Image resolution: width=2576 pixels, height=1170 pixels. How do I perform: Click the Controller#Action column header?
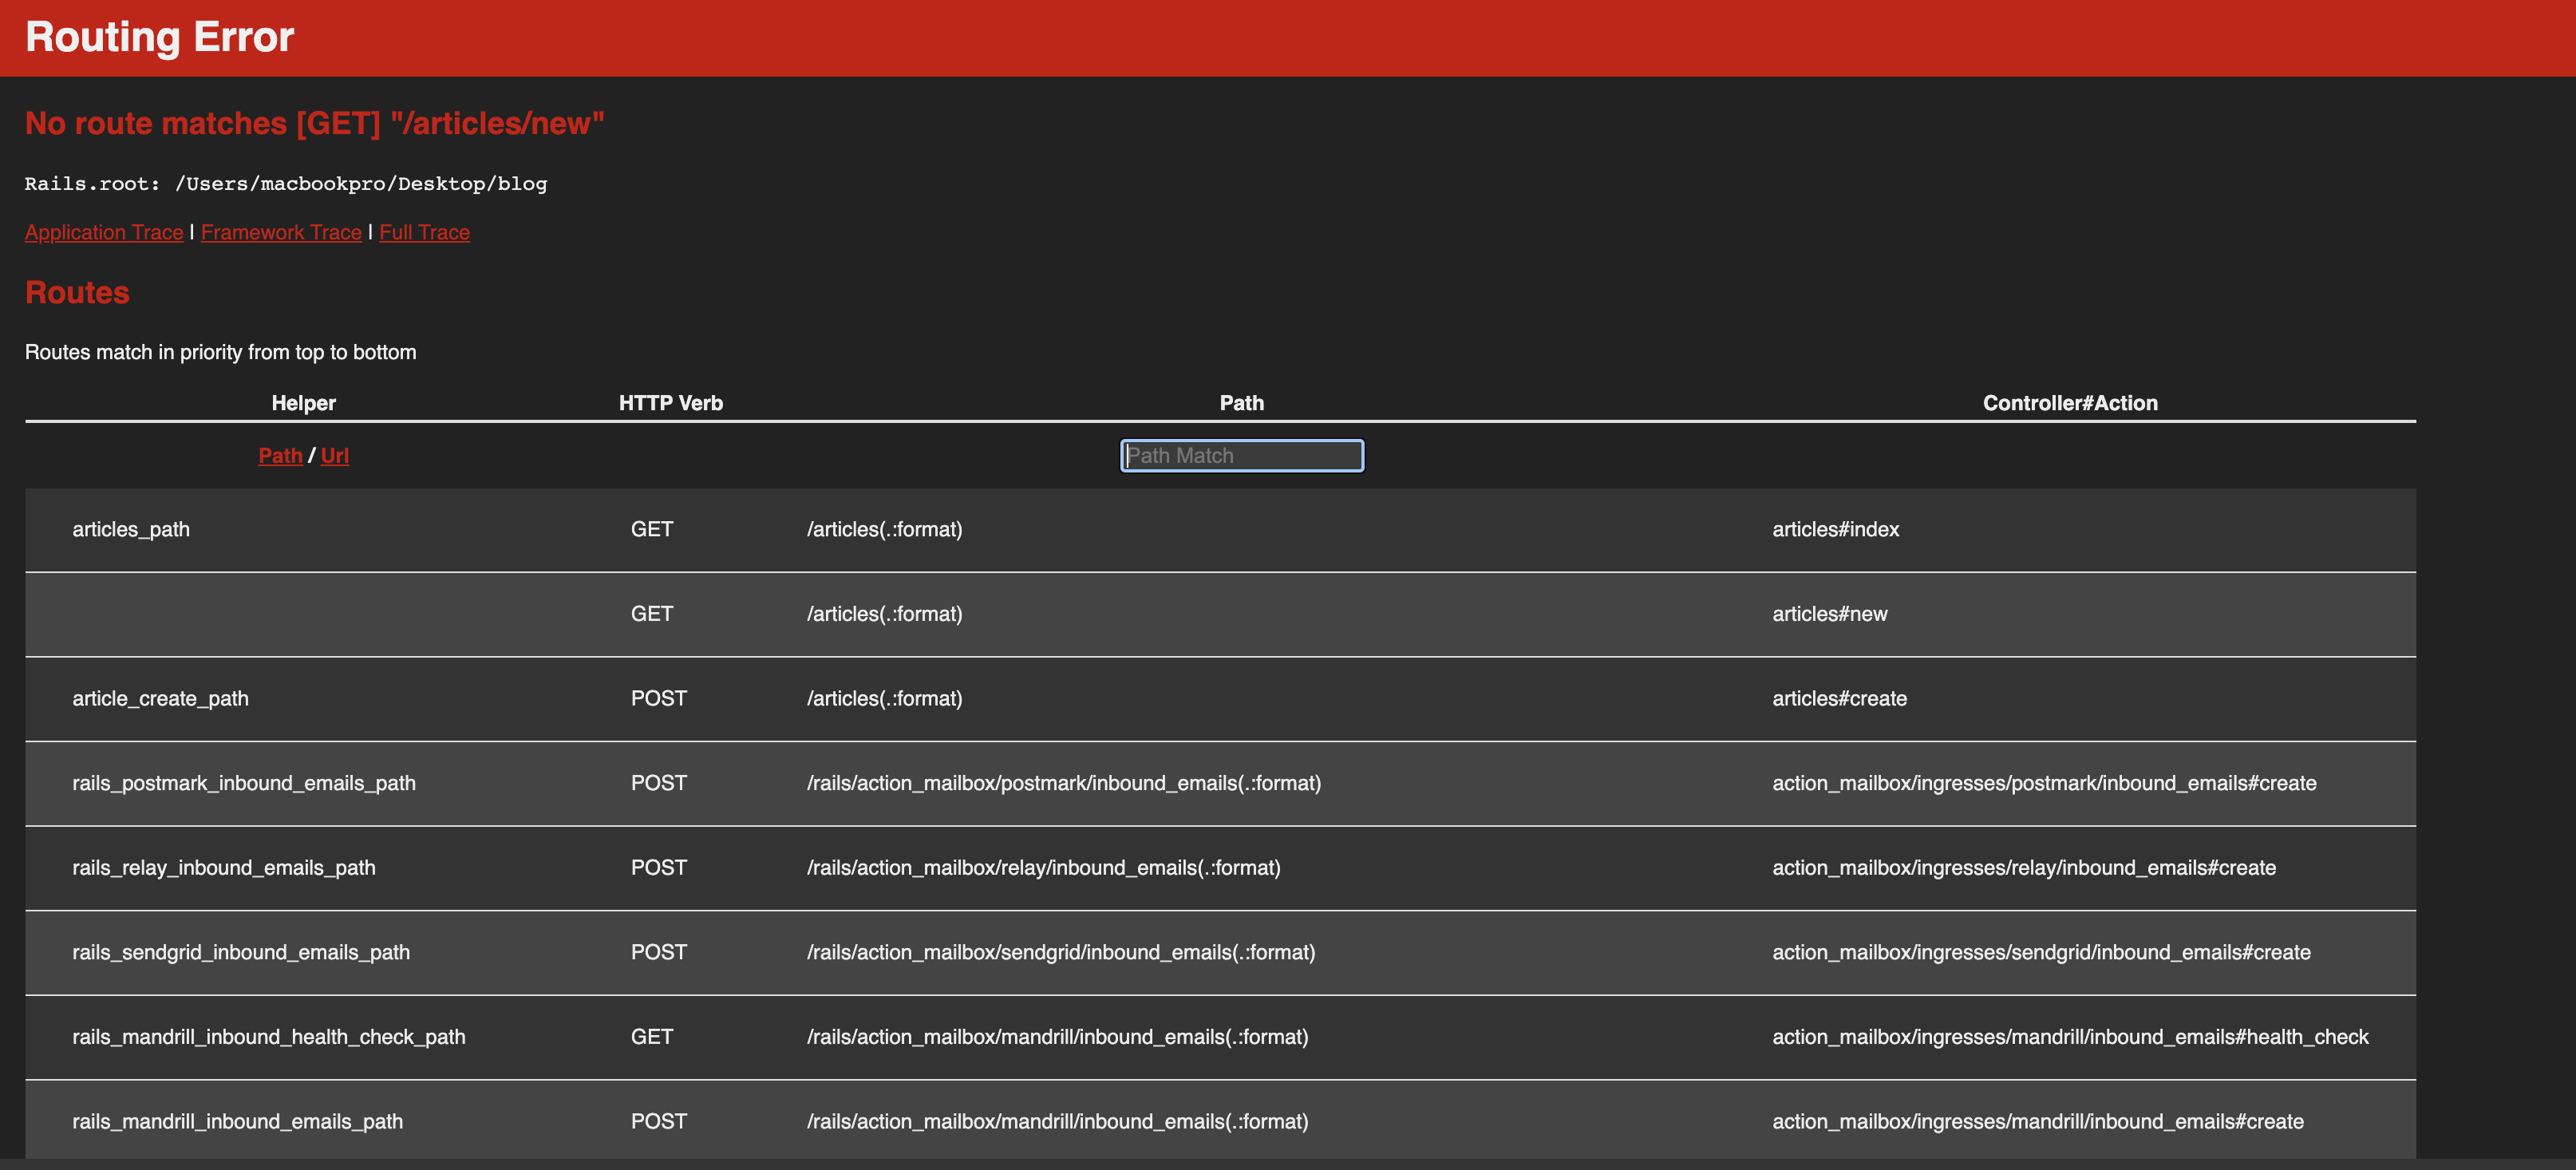[2070, 403]
